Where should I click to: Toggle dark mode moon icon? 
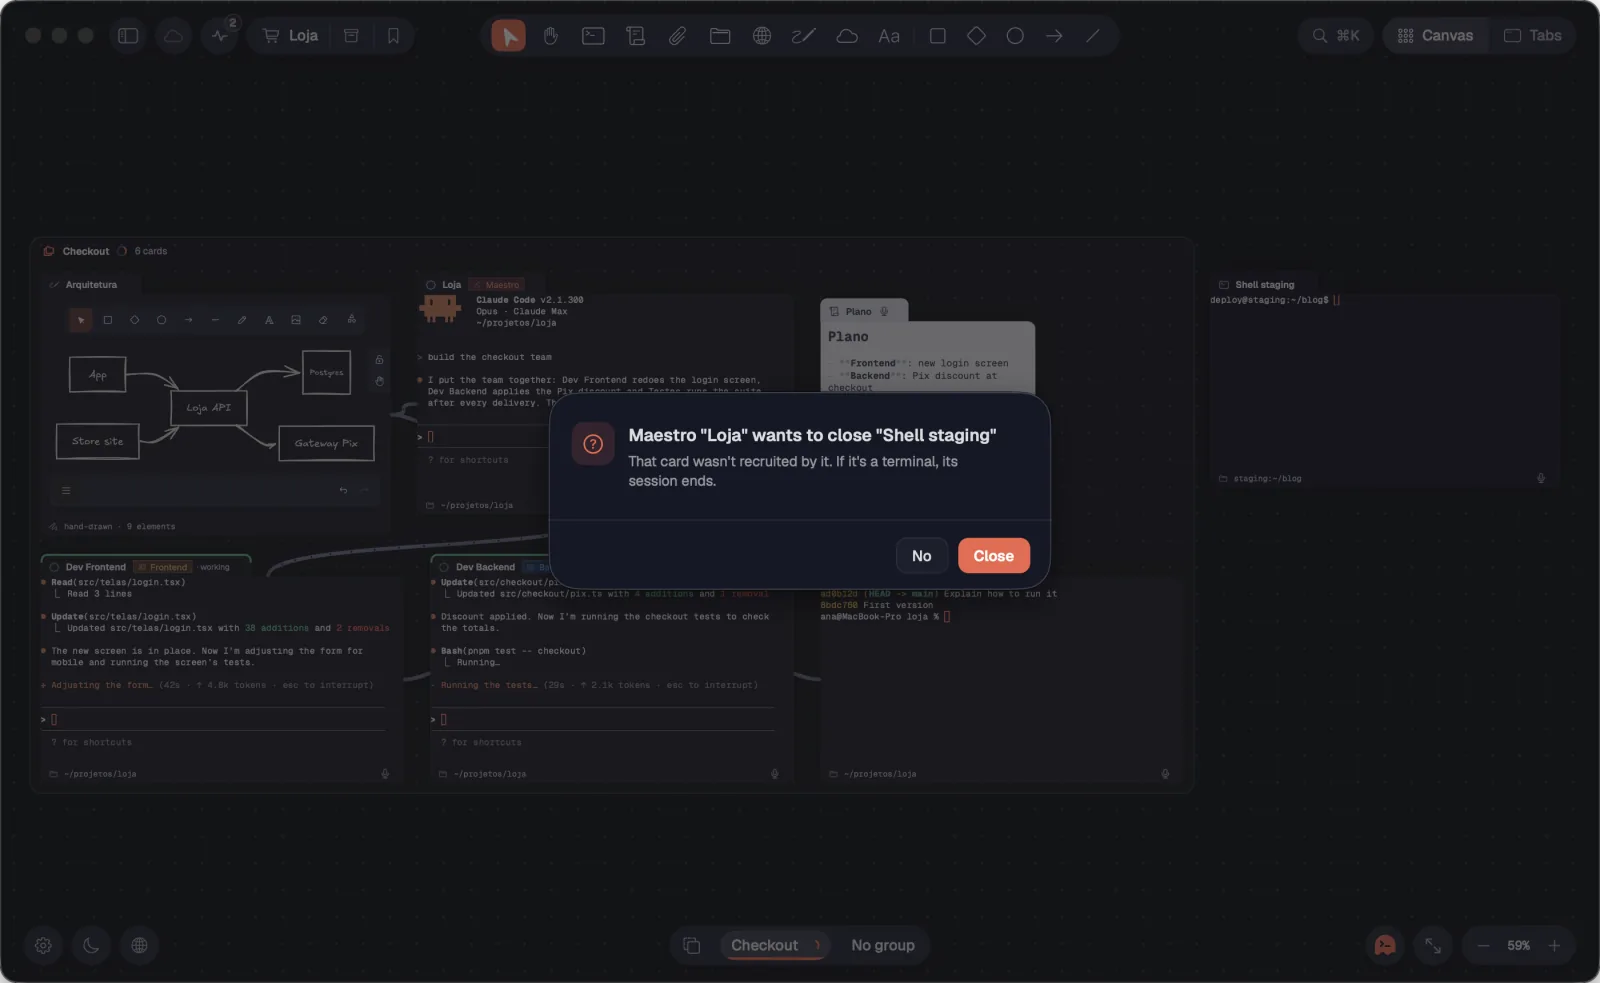91,945
